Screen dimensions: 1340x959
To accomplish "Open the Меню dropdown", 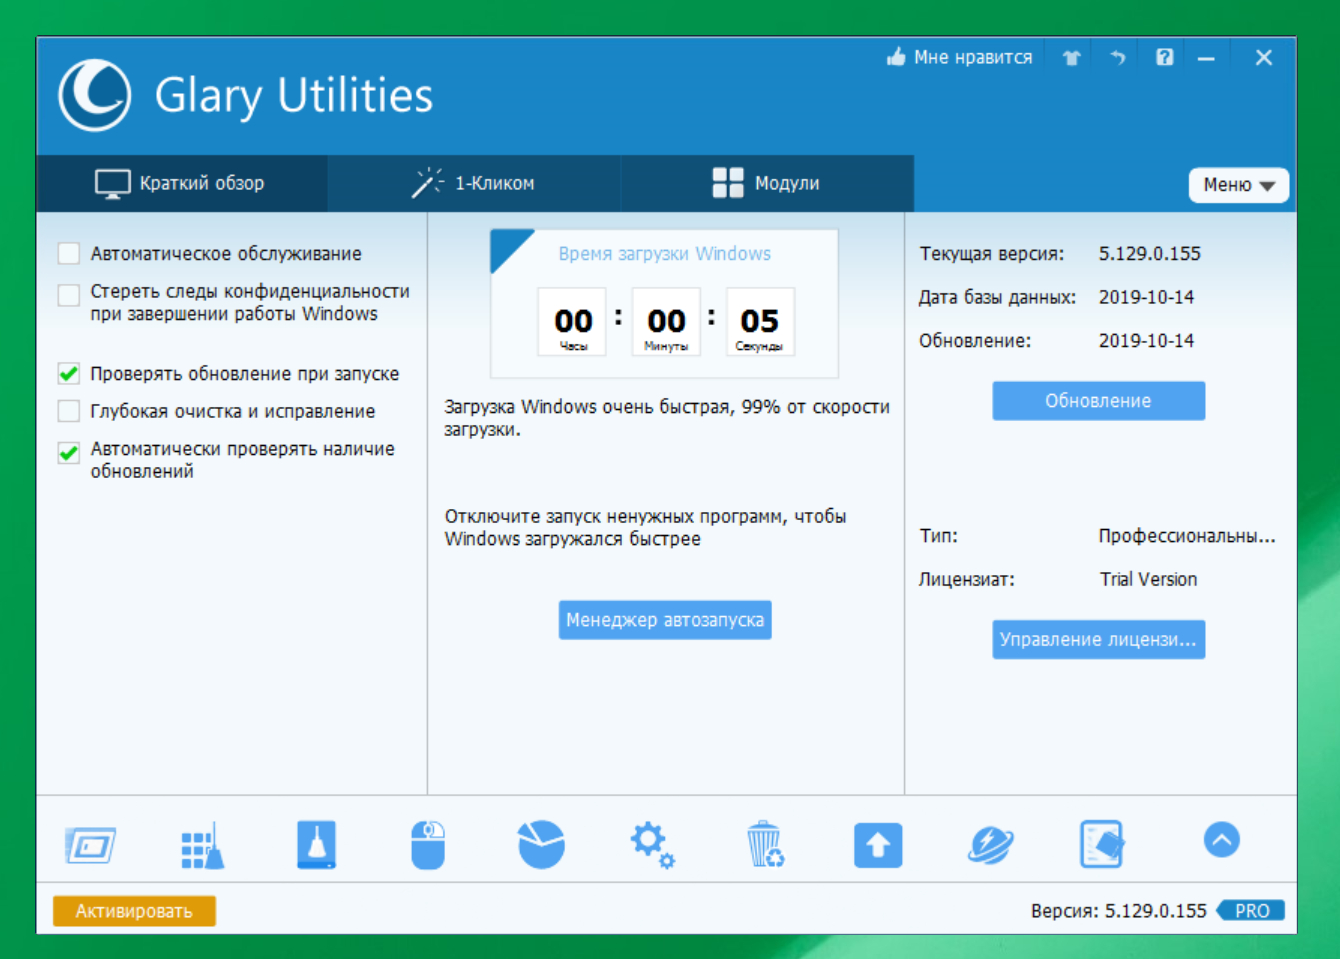I will (x=1238, y=185).
